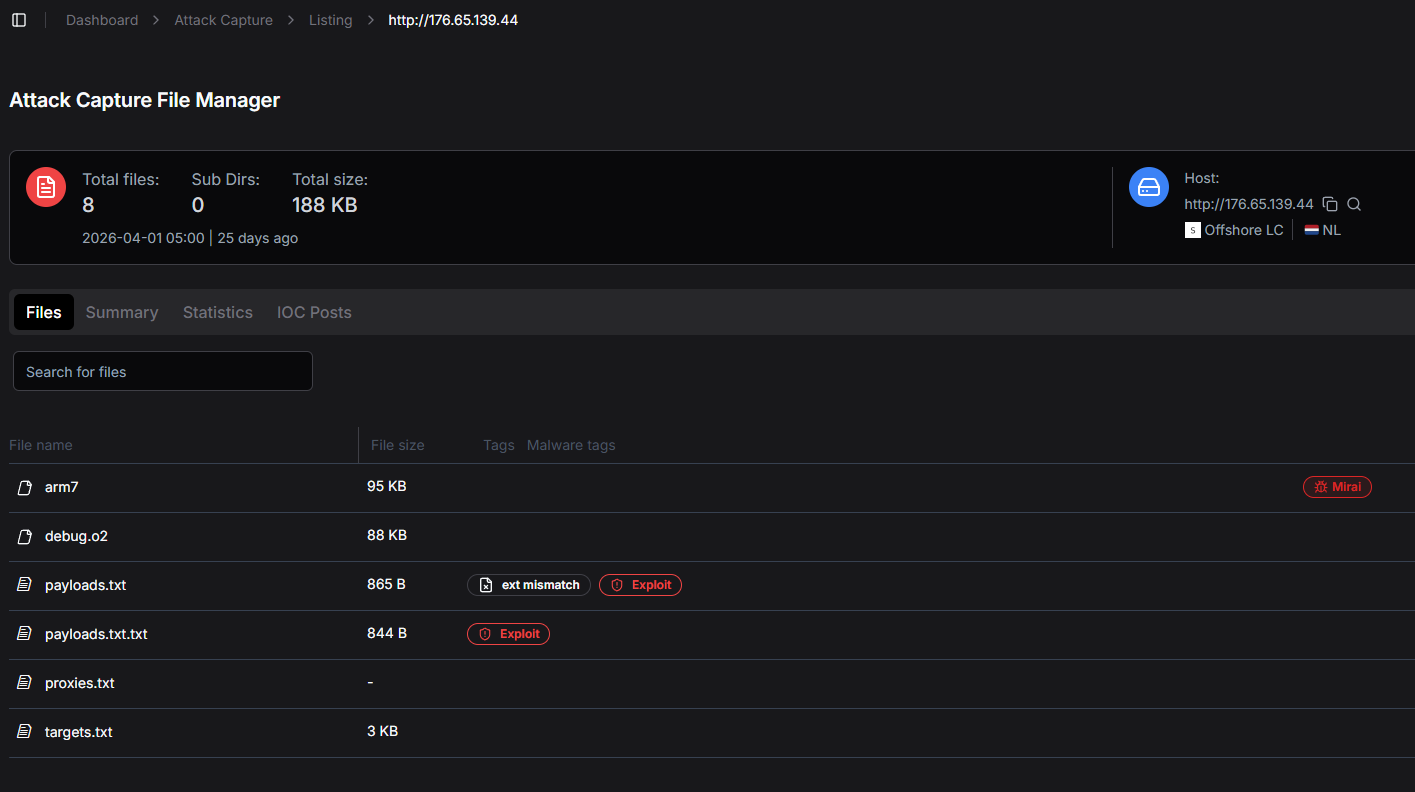Click the red total files document icon
Screen dimensions: 1415x792
(46, 187)
